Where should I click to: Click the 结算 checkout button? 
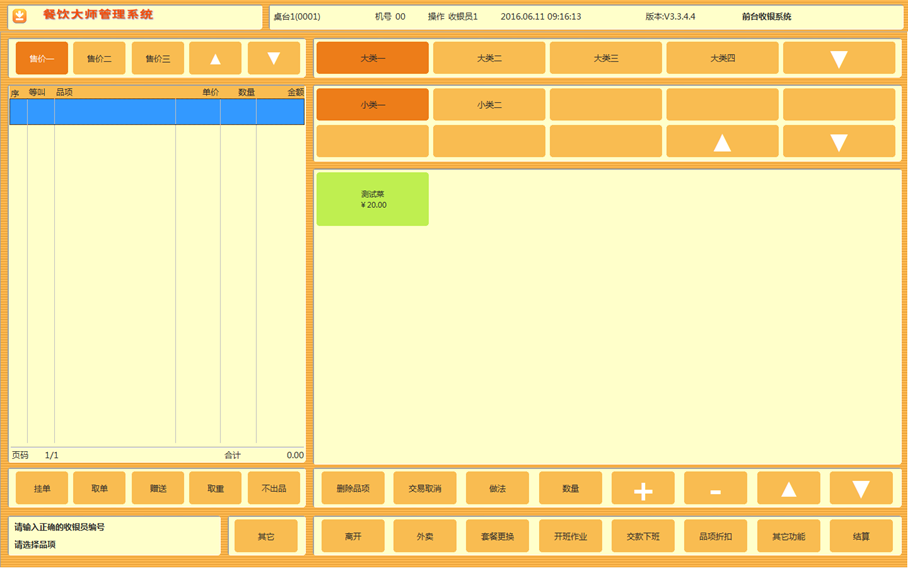[x=860, y=536]
